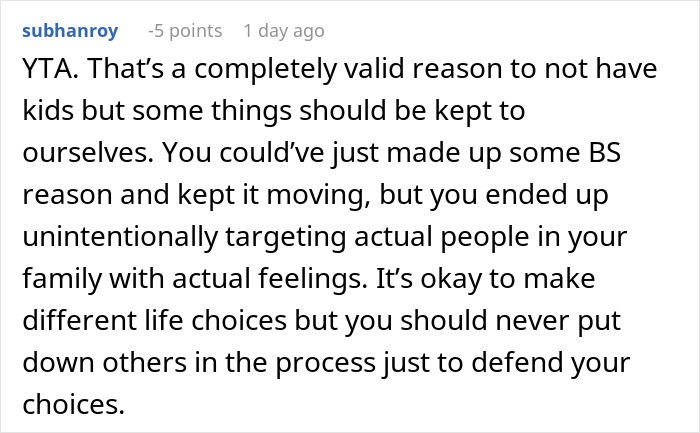
Task: Click the "-5 points" score label
Action: (x=184, y=31)
